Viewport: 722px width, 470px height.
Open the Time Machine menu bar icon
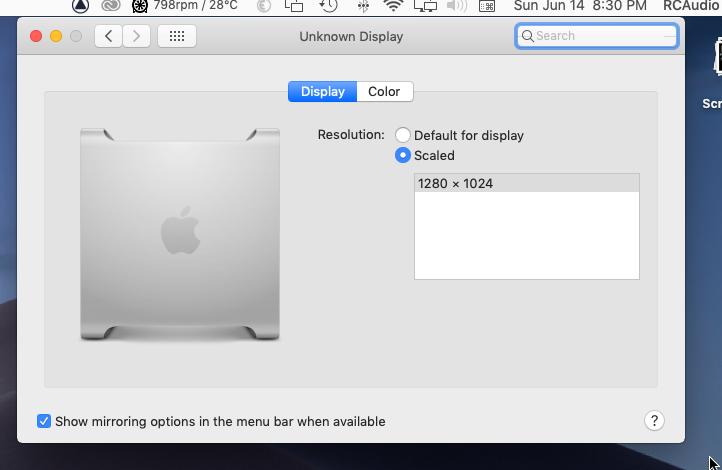[328, 6]
